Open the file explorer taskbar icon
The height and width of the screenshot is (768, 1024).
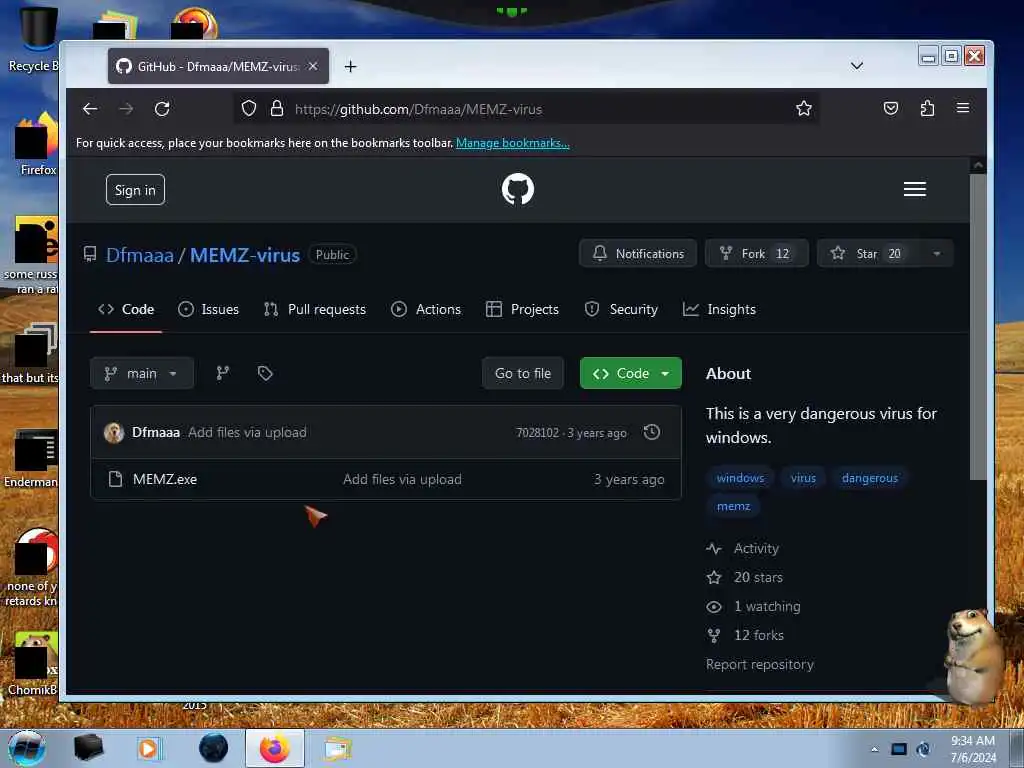pos(338,748)
